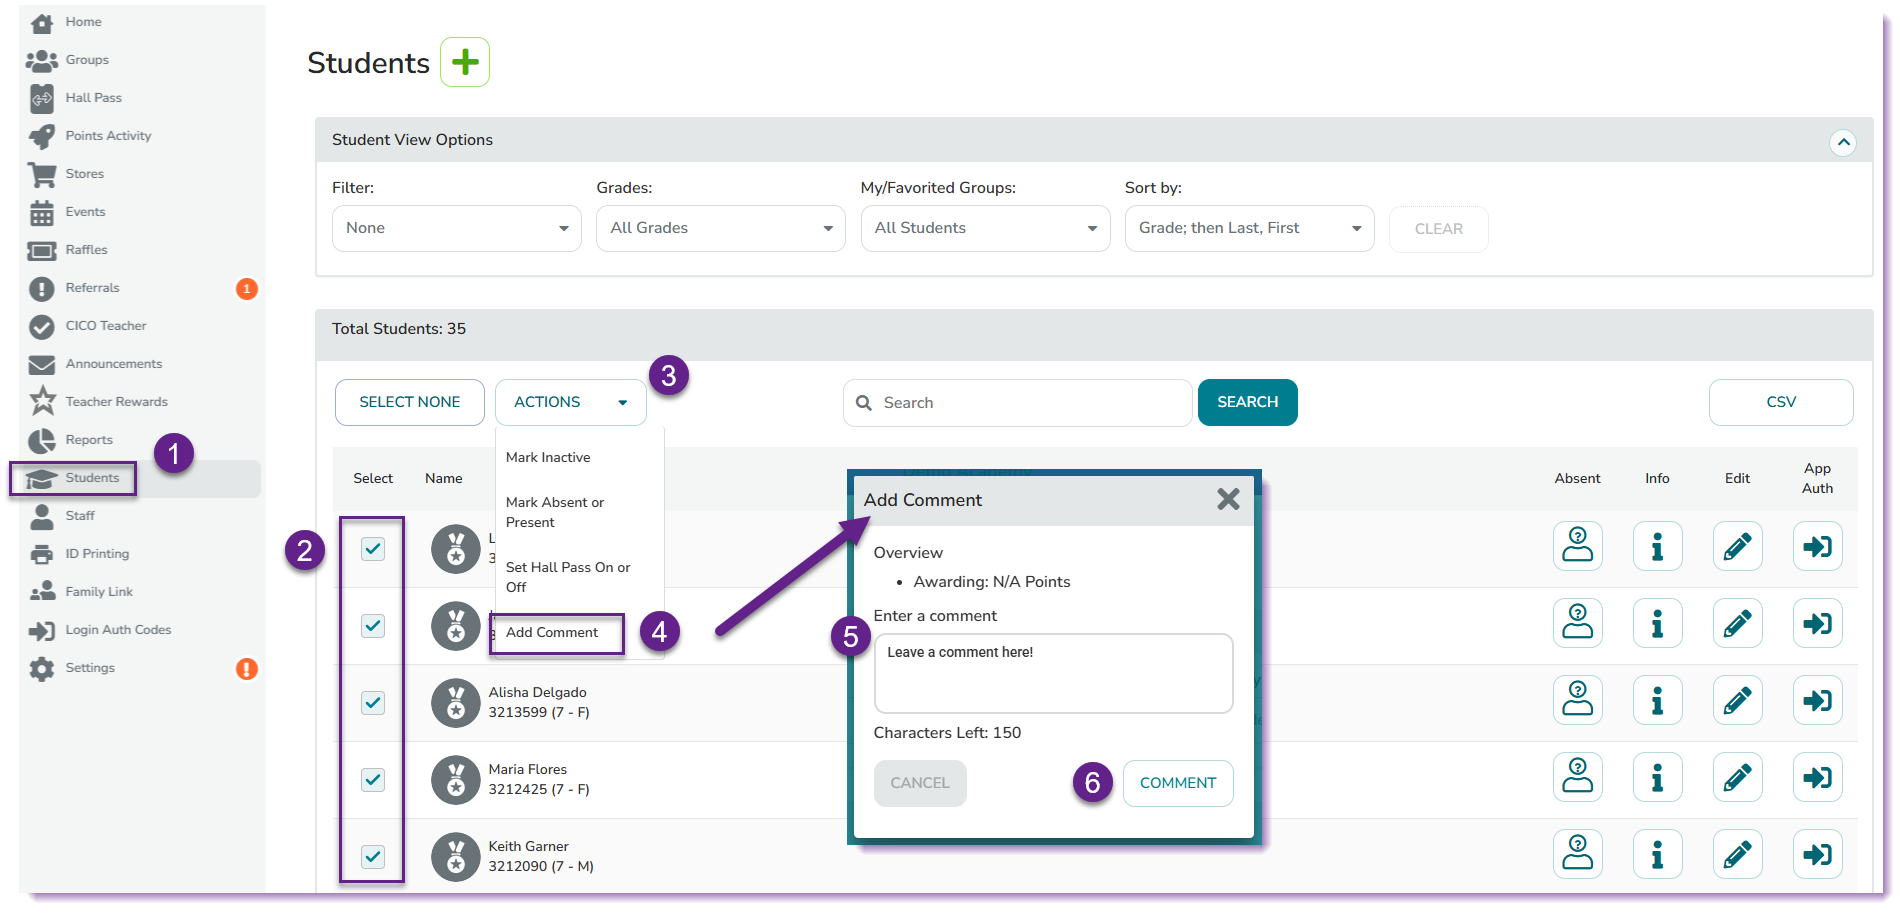
Task: Open Reports pie chart icon
Action: [x=42, y=440]
